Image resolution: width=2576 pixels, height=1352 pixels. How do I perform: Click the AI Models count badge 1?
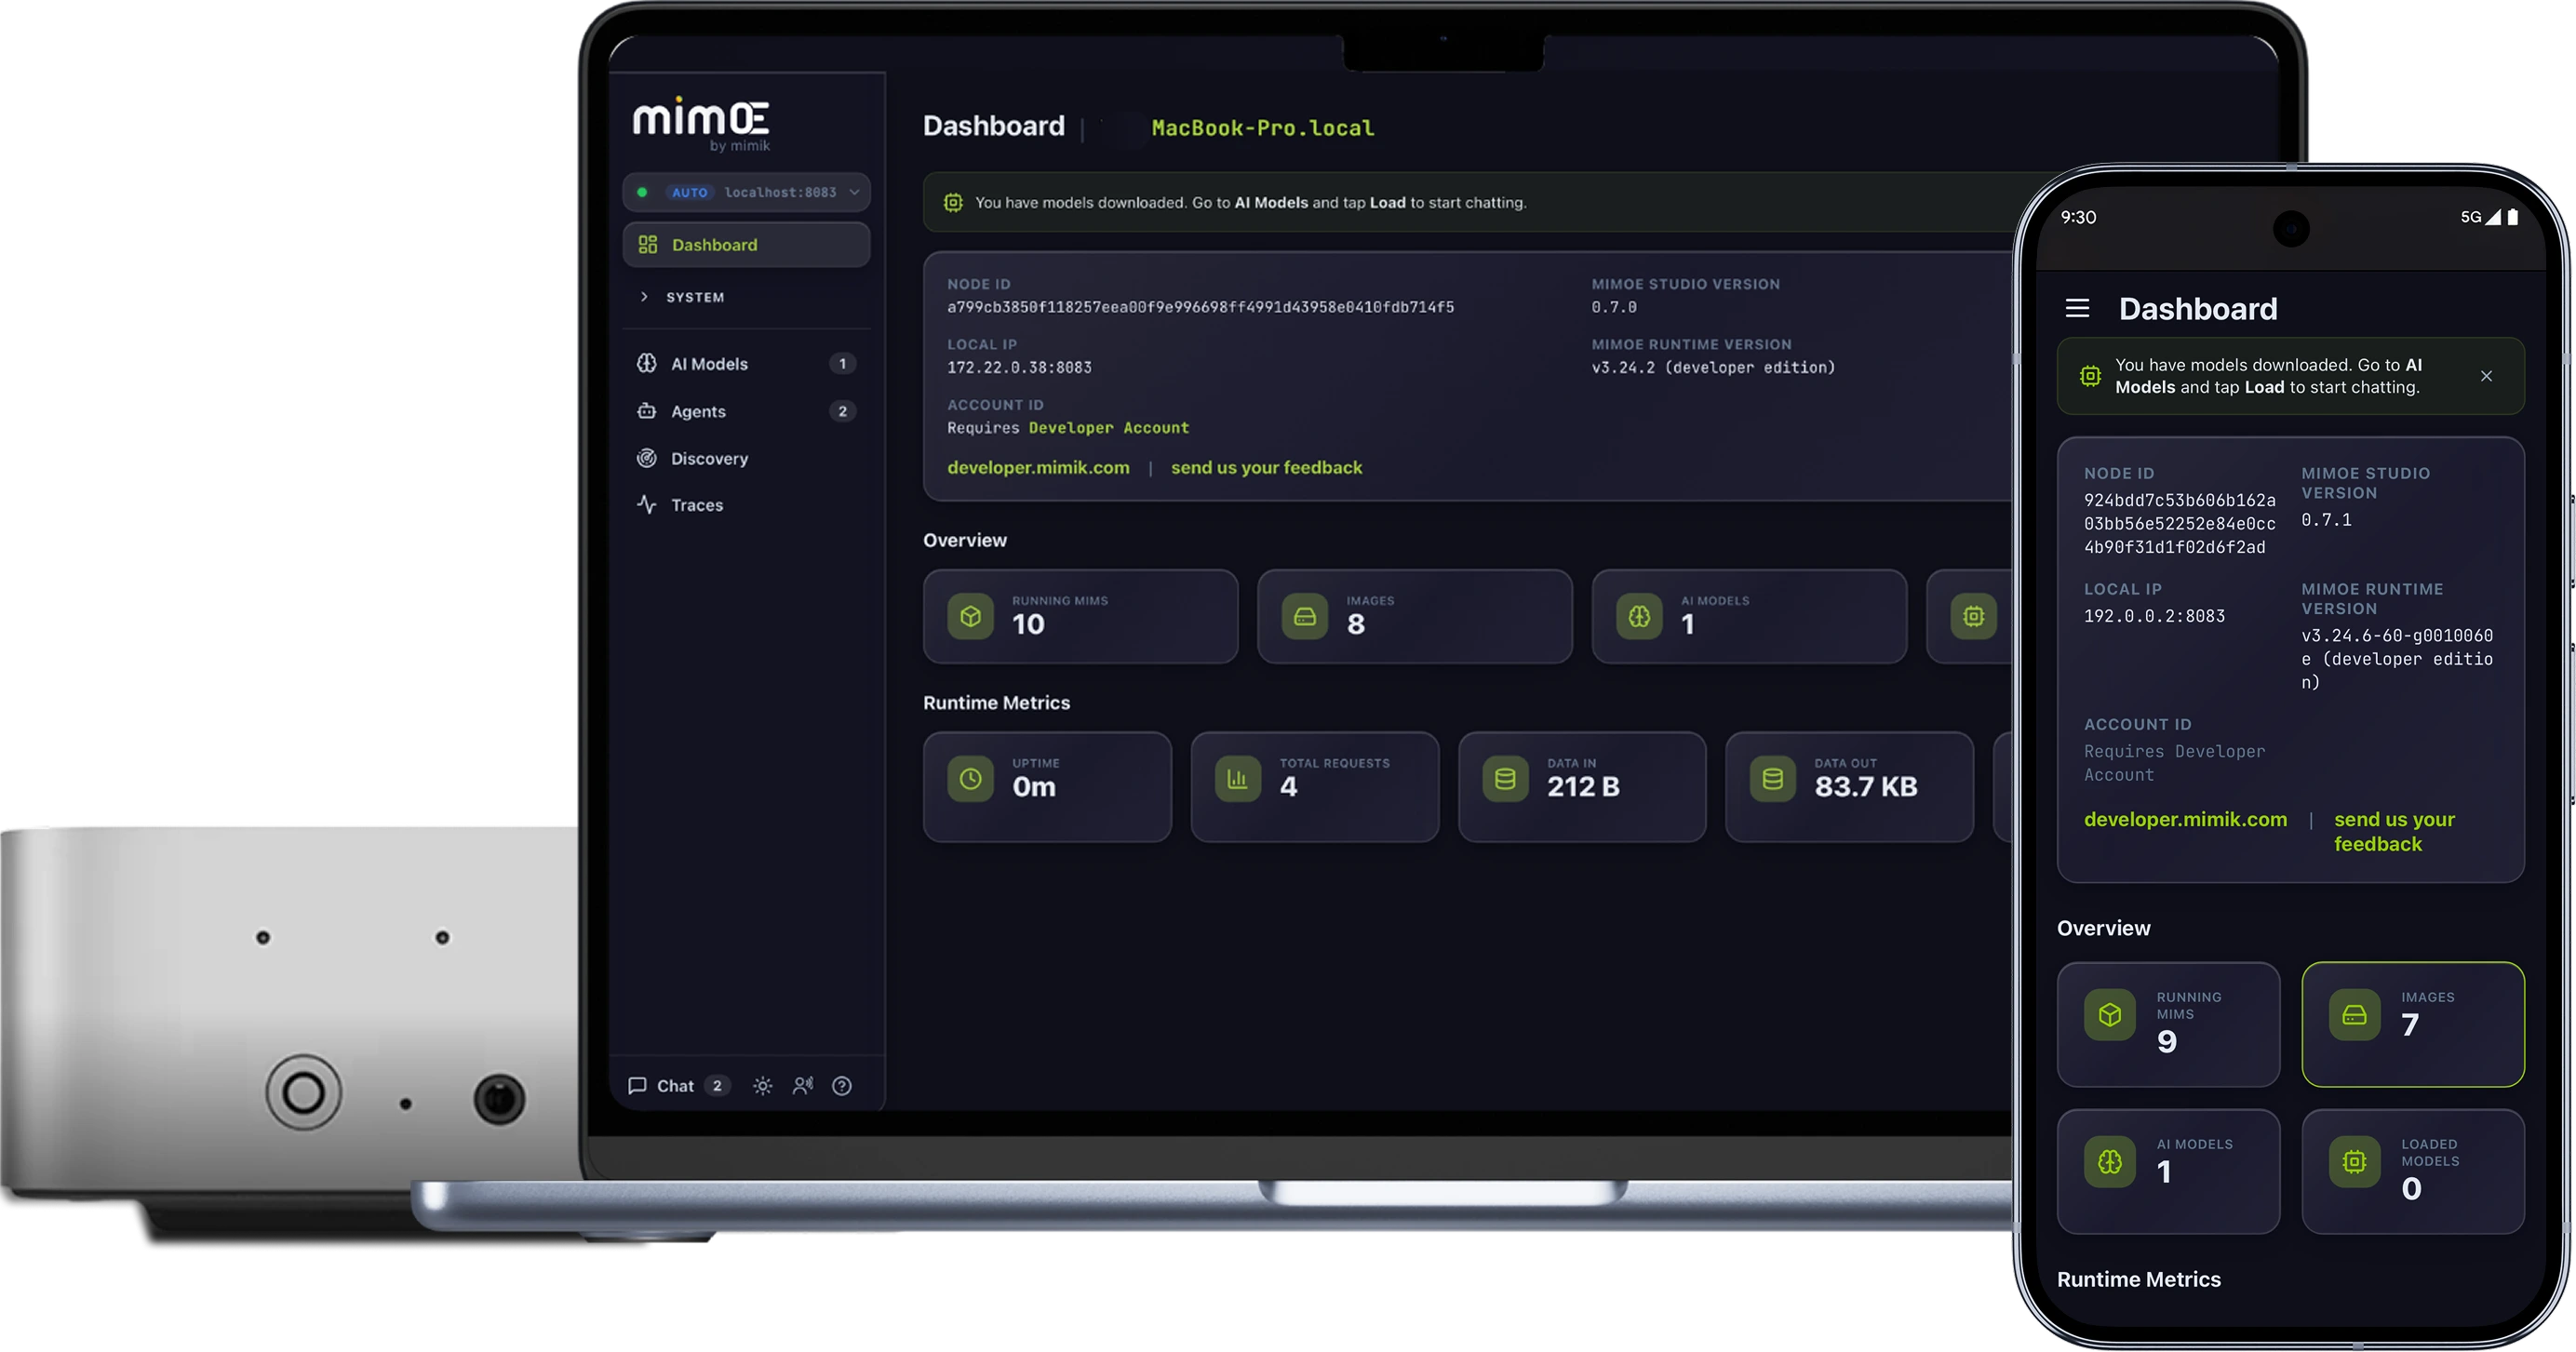(x=842, y=364)
